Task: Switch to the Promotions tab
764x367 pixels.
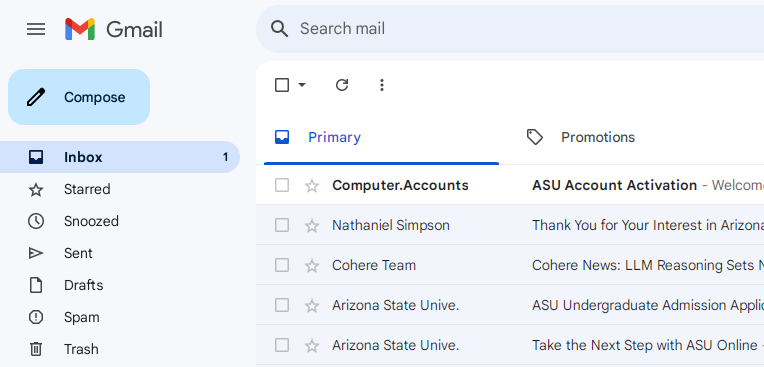Action: (581, 137)
